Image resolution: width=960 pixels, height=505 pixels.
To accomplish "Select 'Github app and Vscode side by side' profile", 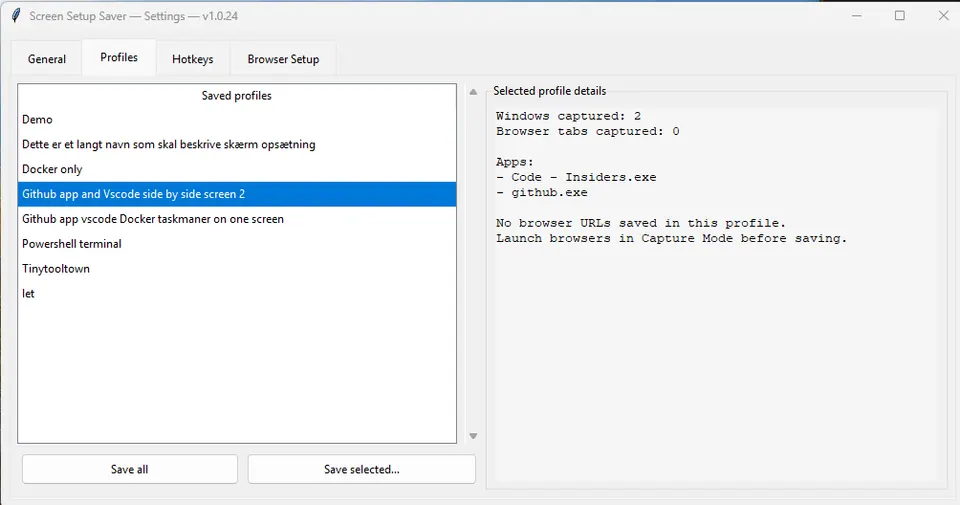I will (x=237, y=194).
